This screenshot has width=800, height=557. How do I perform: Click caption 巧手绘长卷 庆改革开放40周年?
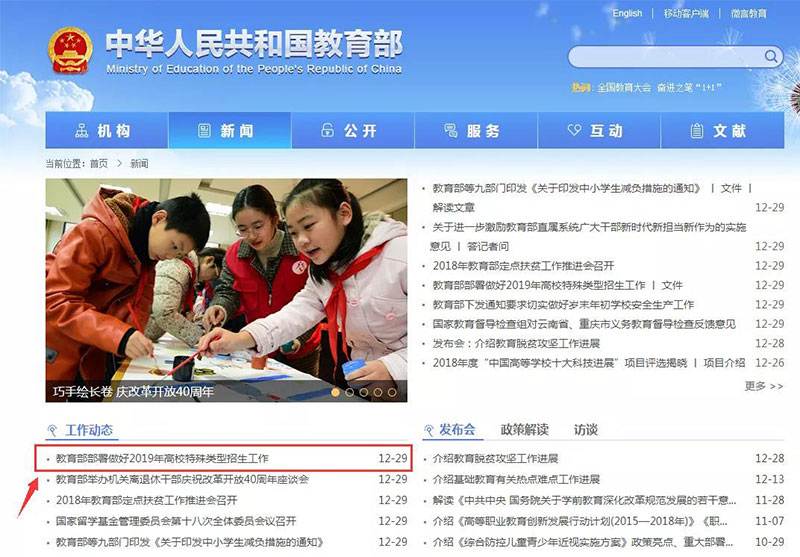pyautogui.click(x=133, y=392)
